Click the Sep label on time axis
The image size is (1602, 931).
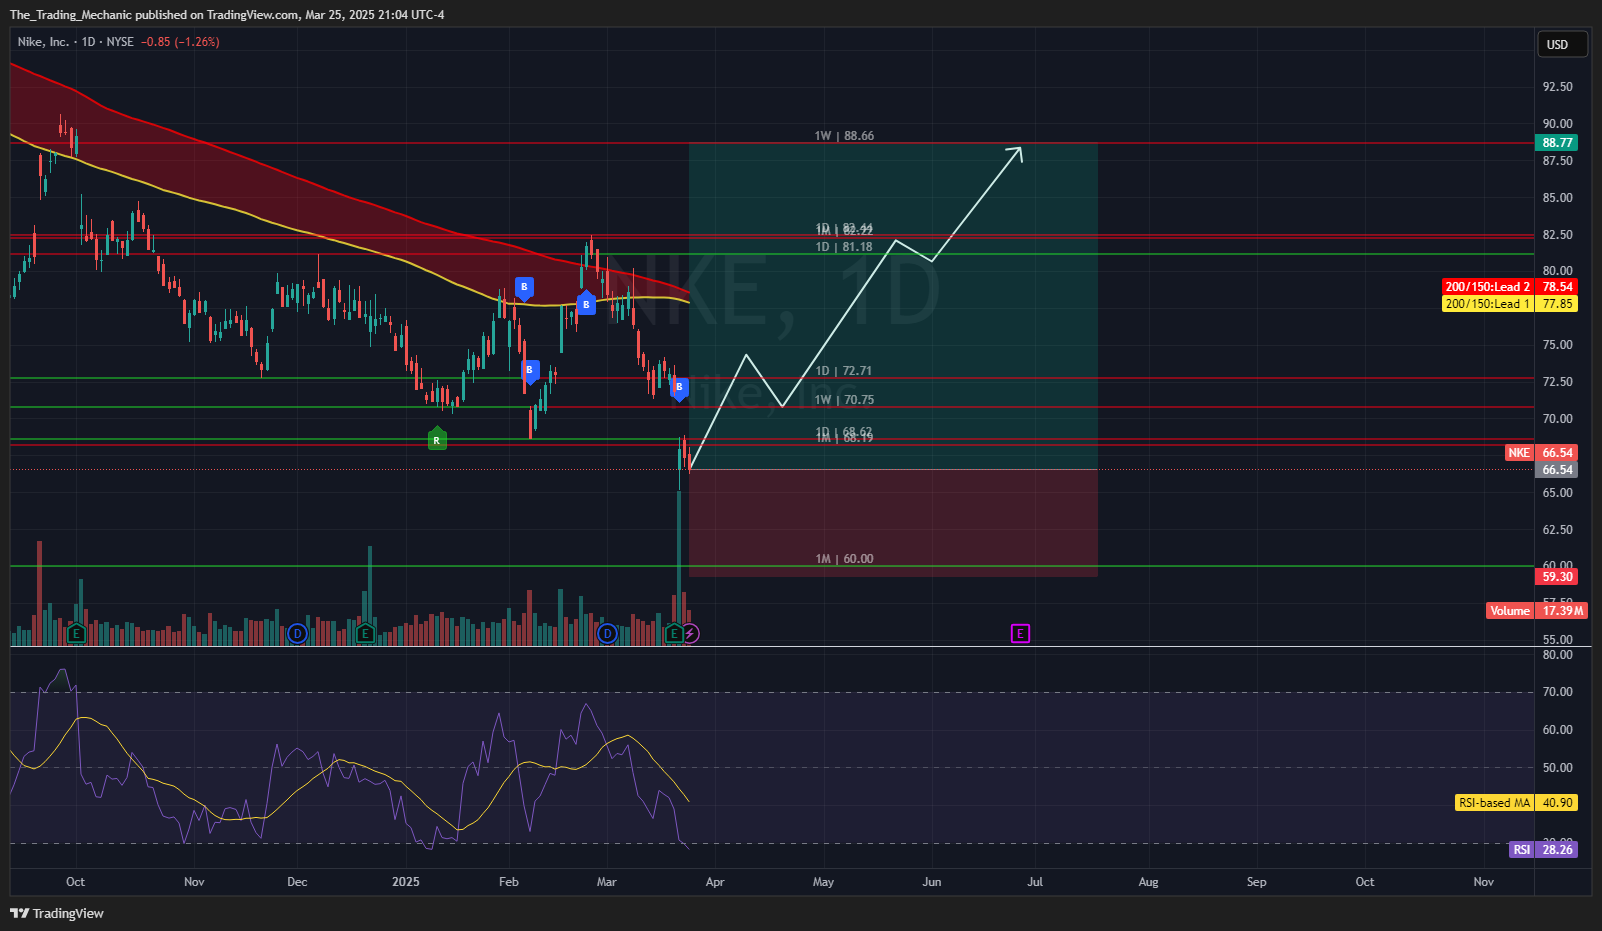[1257, 882]
